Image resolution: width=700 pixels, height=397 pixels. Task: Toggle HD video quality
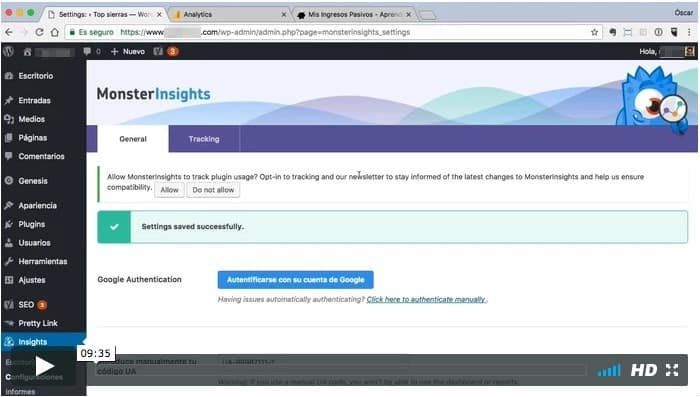pos(644,370)
